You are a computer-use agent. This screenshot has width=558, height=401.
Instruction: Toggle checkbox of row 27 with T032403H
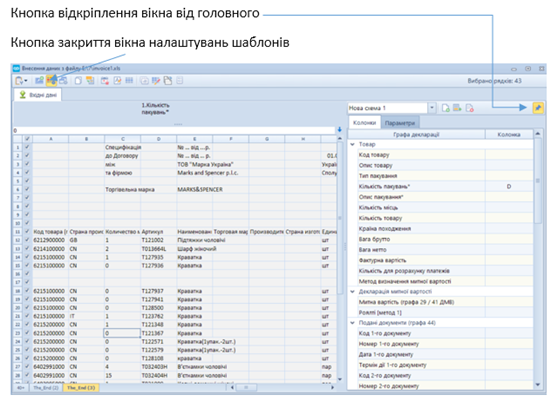pos(27,367)
